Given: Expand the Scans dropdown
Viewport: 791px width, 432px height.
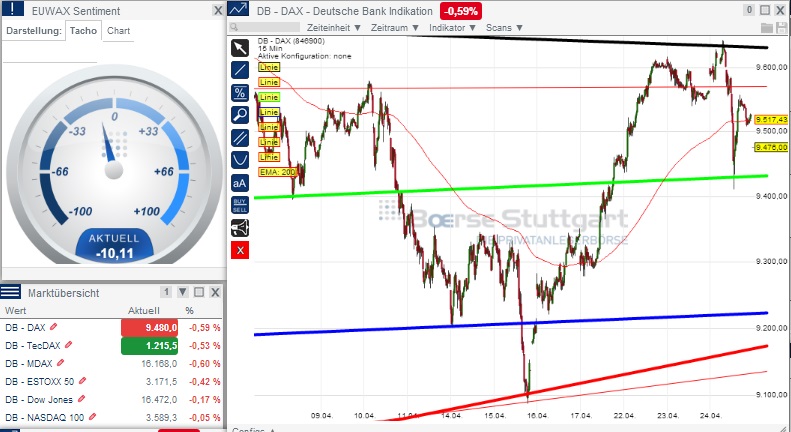Looking at the screenshot, I should pyautogui.click(x=504, y=28).
